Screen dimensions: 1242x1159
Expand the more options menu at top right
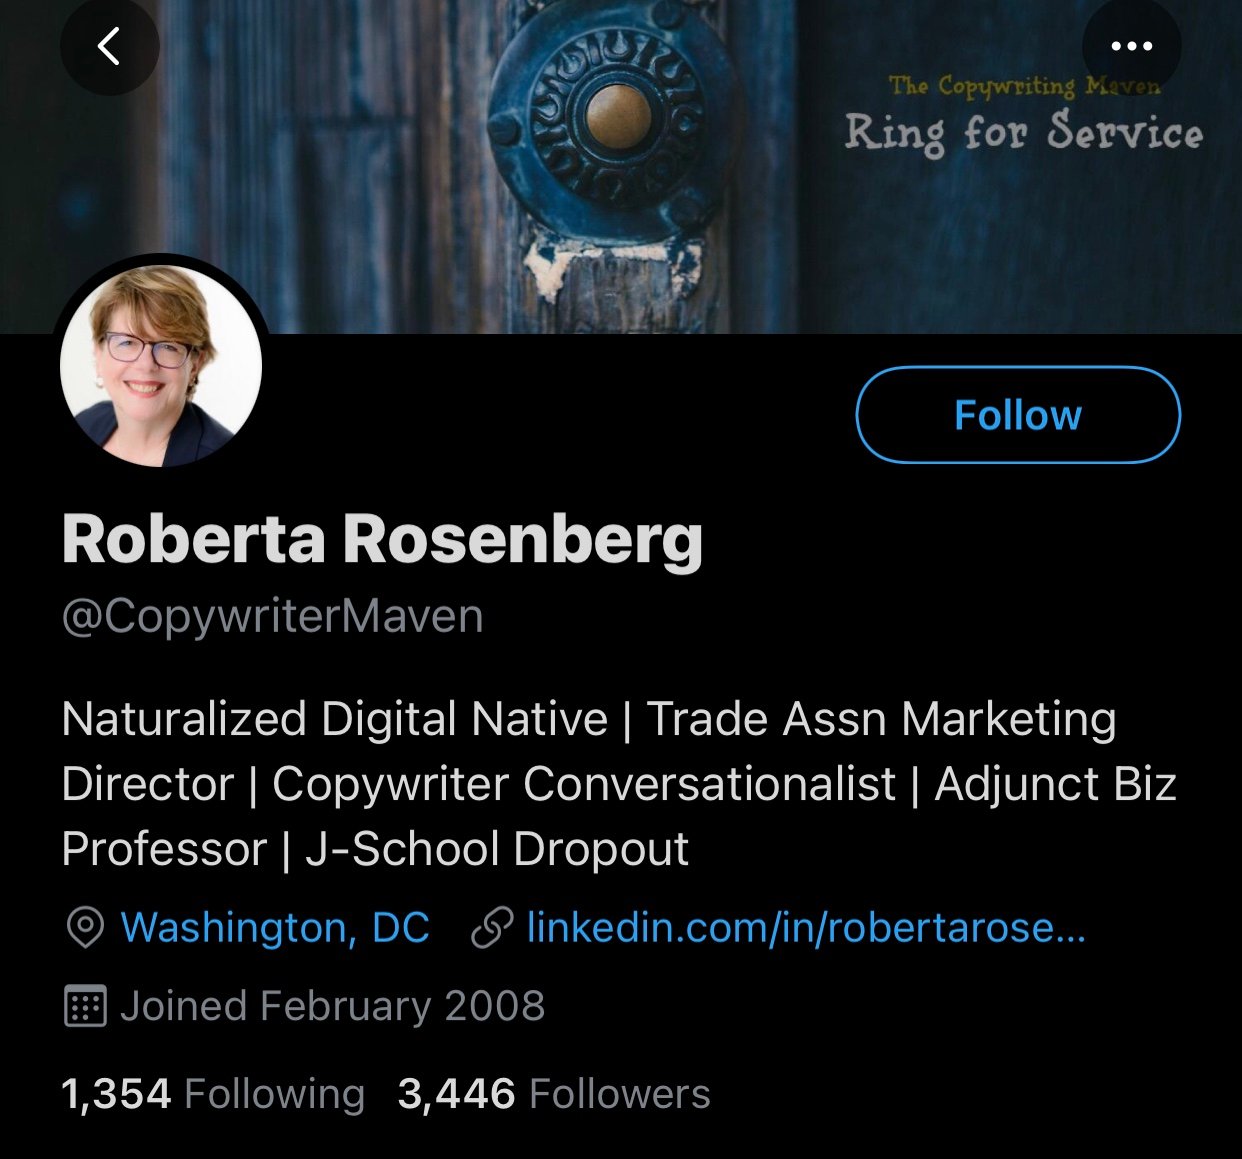(x=1131, y=46)
